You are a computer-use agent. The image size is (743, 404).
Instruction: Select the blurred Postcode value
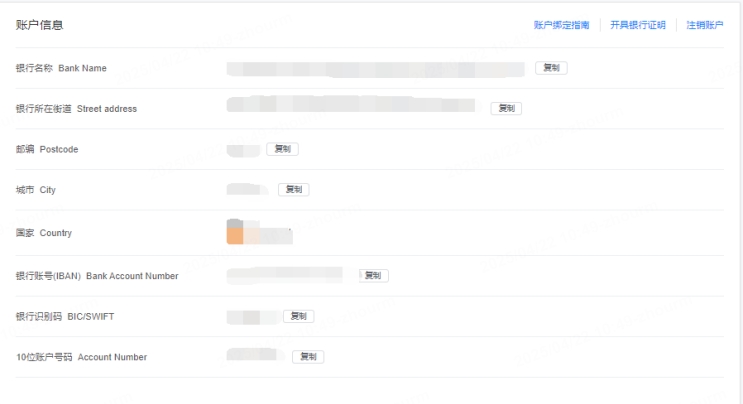pyautogui.click(x=243, y=151)
